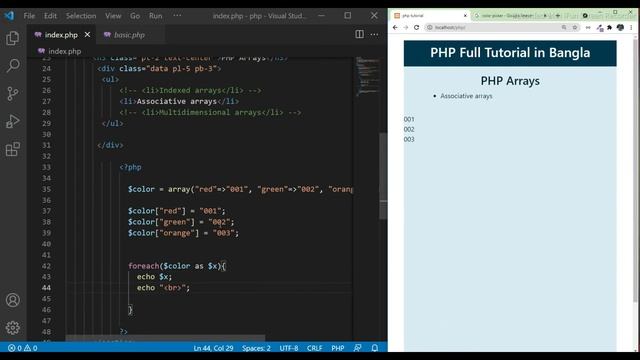Open the Accounts menu in VS Code
The width and height of the screenshot is (640, 360).
(13, 300)
